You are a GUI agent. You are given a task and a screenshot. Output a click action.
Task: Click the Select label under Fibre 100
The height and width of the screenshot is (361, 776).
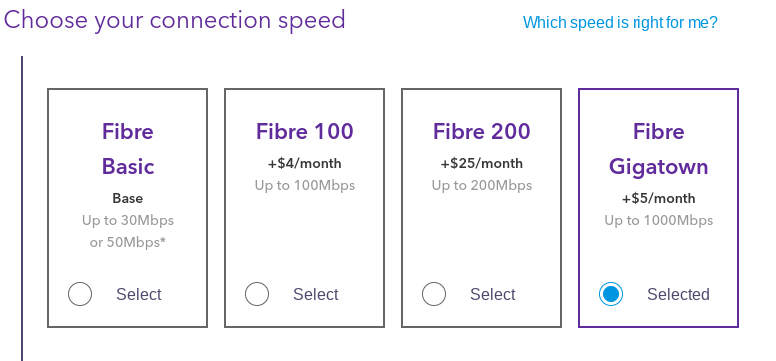[316, 294]
